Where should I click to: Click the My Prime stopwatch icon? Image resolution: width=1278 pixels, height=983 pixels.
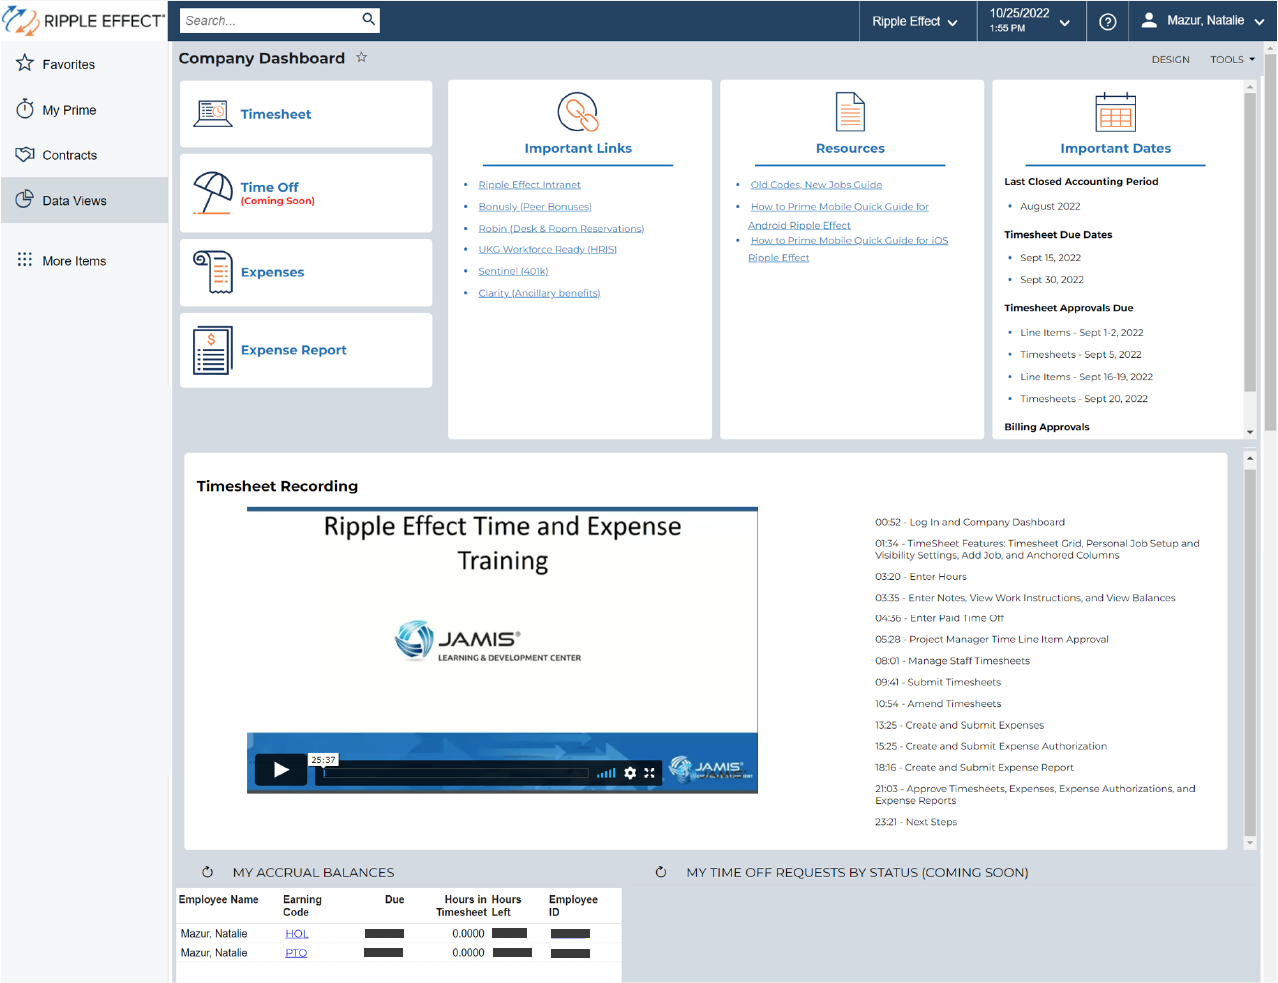(25, 109)
